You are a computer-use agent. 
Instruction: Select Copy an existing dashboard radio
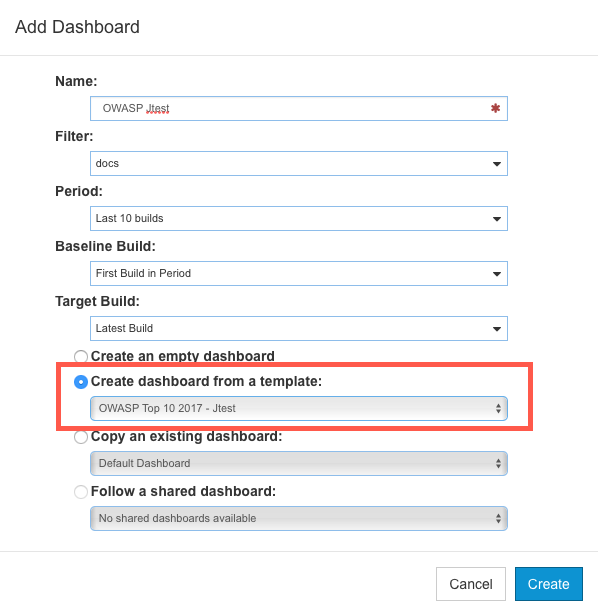click(81, 437)
